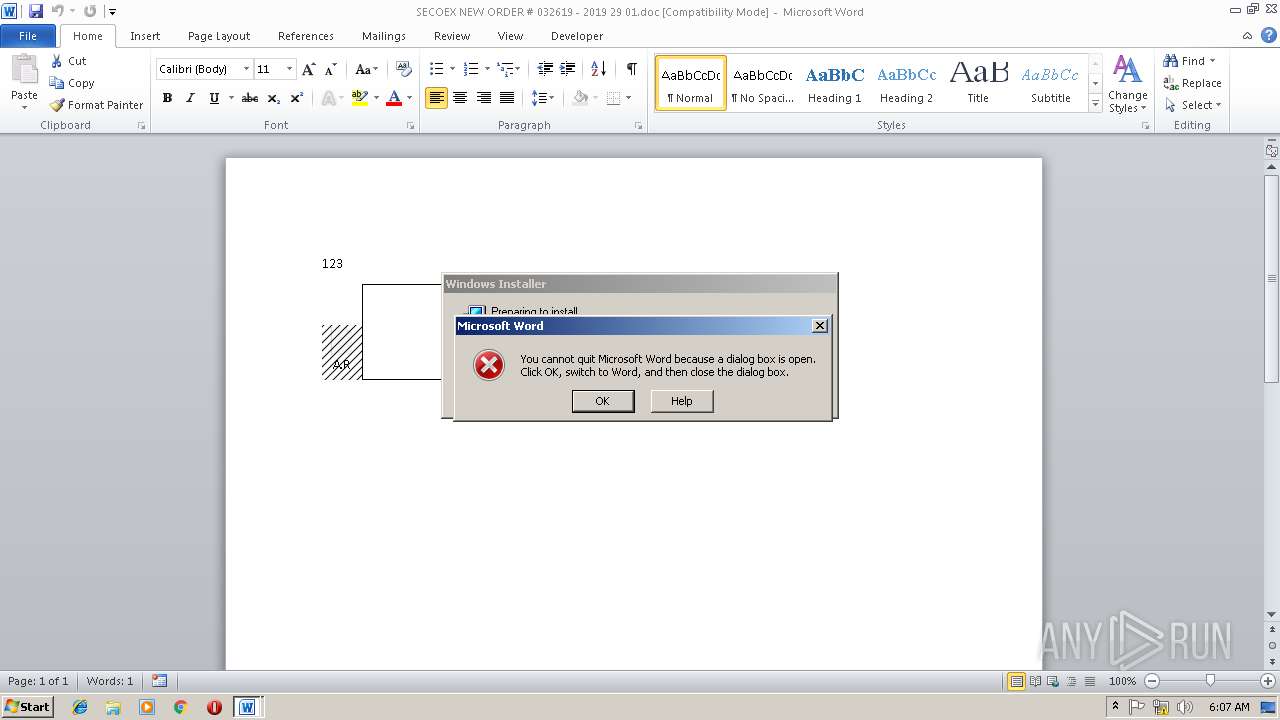This screenshot has width=1280, height=720.
Task: Switch to the Page Layout tab
Action: 219,36
